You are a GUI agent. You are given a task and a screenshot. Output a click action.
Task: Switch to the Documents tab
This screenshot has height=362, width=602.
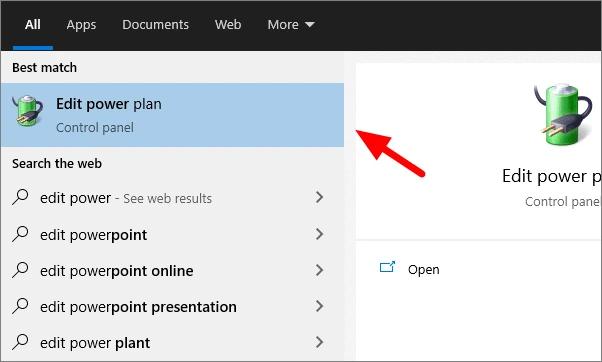[x=155, y=25]
